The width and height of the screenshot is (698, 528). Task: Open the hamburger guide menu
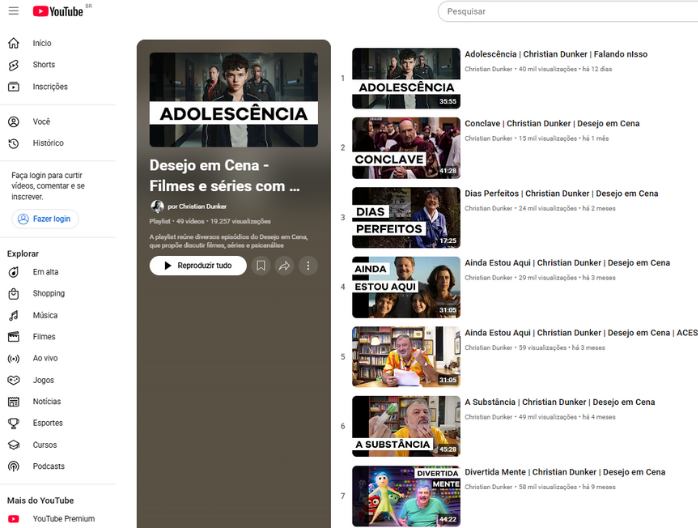pyautogui.click(x=14, y=11)
